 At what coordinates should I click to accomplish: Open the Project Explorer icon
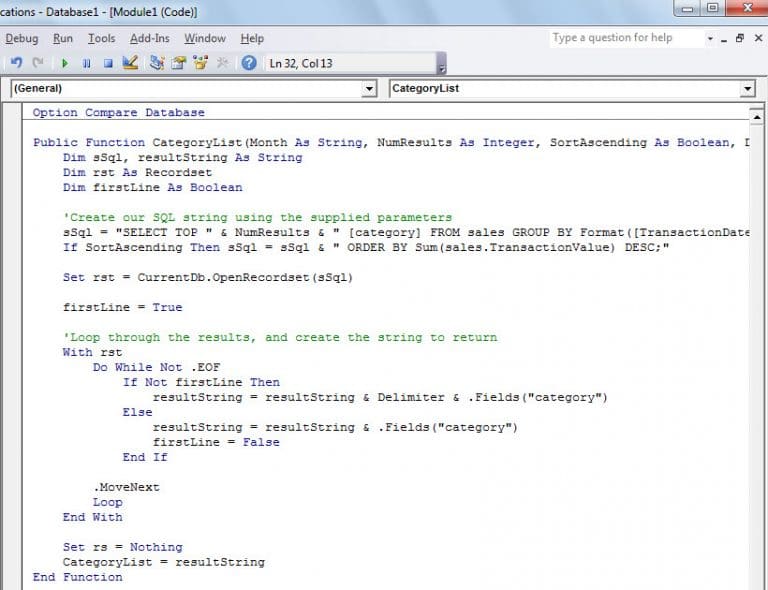click(157, 63)
